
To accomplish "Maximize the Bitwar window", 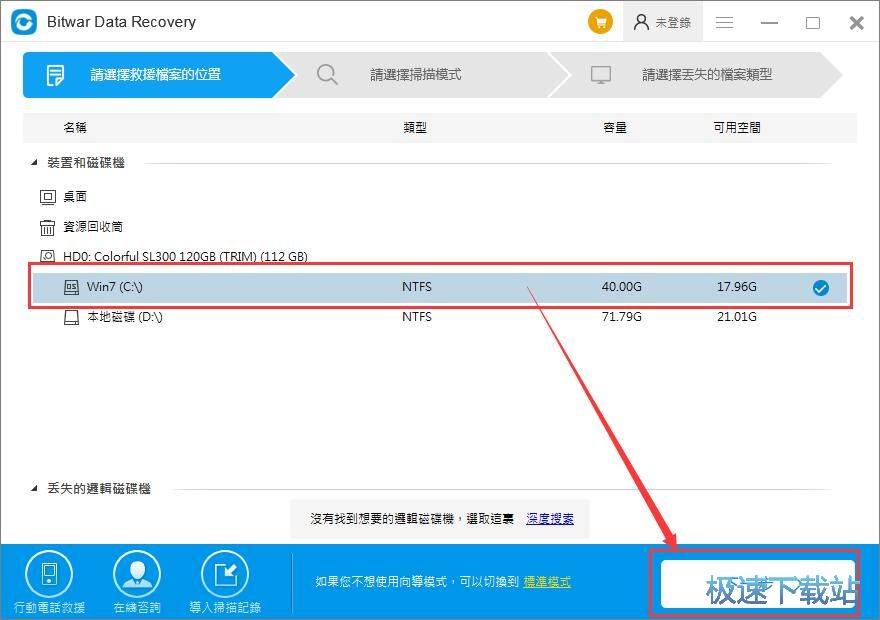I will [x=813, y=23].
